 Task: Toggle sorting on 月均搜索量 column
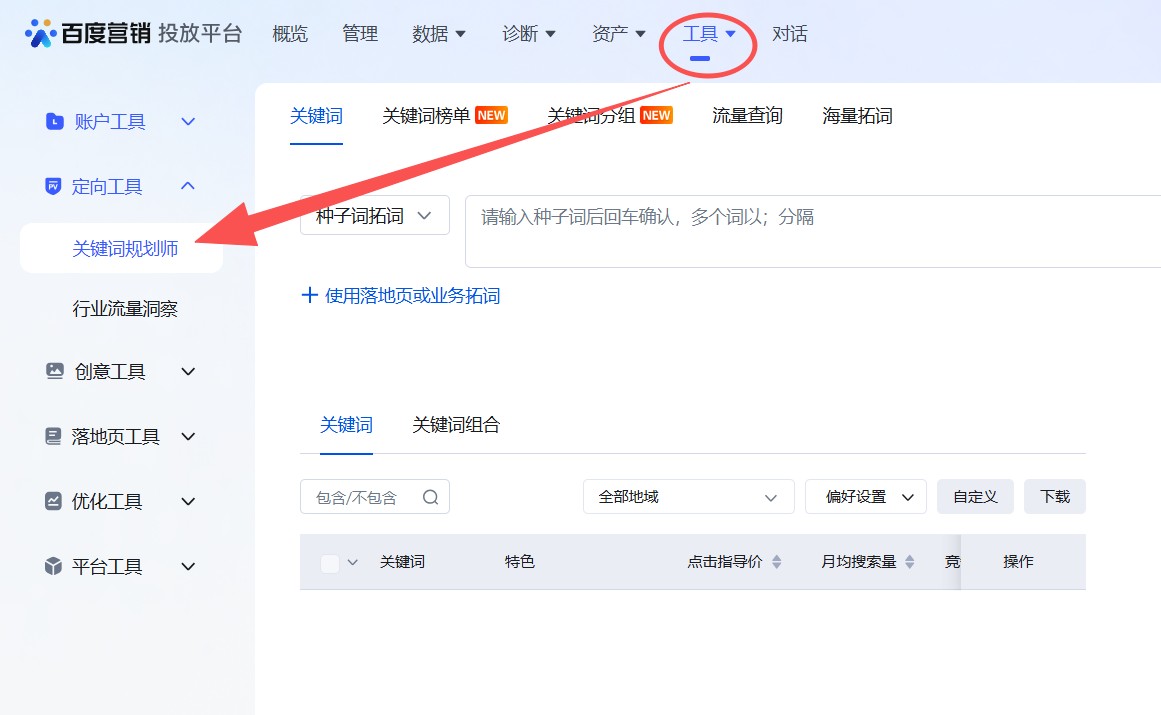click(x=910, y=561)
